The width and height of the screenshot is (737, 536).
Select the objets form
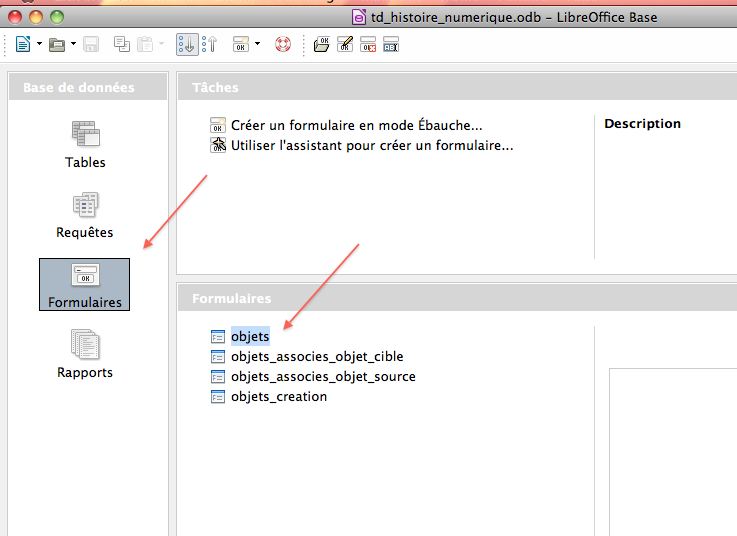(250, 337)
